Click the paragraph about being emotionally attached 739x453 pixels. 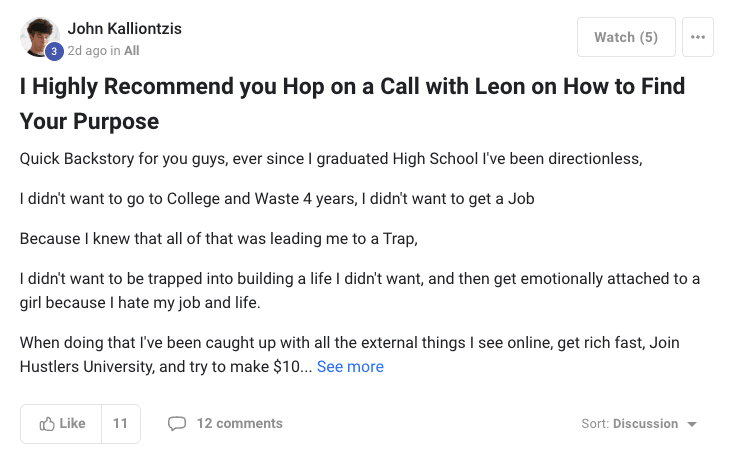[x=359, y=290]
